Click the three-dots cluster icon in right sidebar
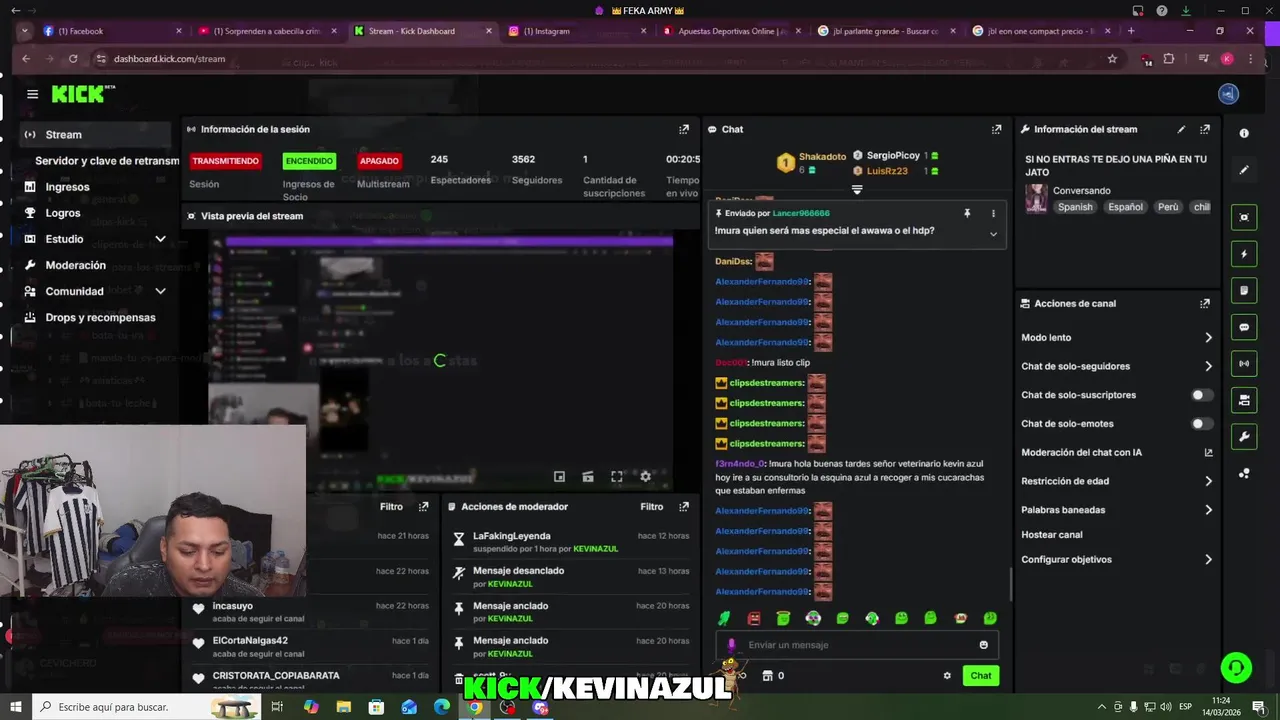This screenshot has width=1280, height=720. click(x=1244, y=473)
